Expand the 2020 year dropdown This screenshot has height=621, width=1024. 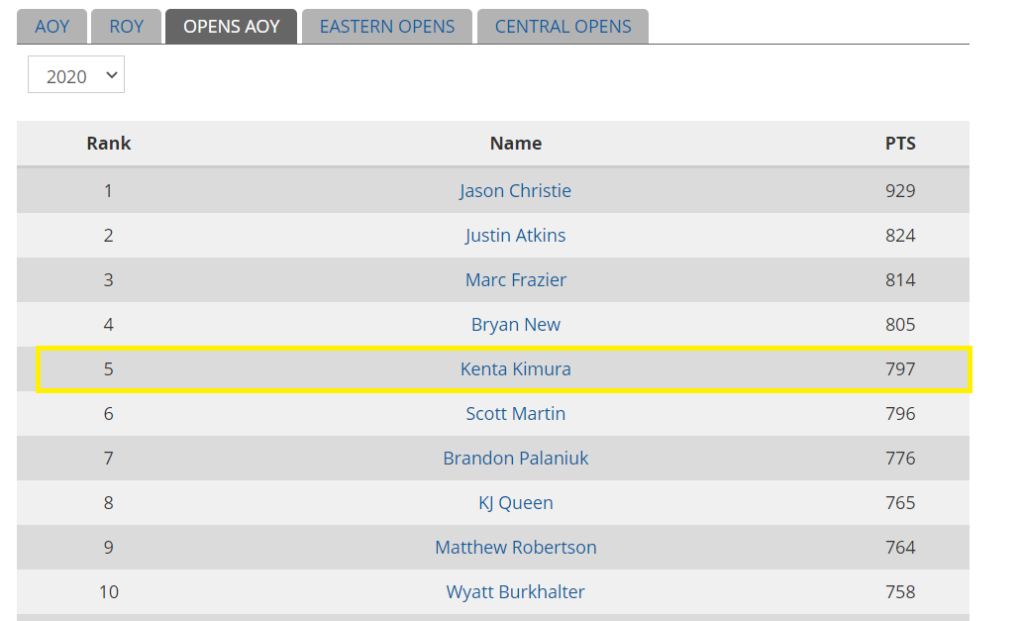(76, 75)
